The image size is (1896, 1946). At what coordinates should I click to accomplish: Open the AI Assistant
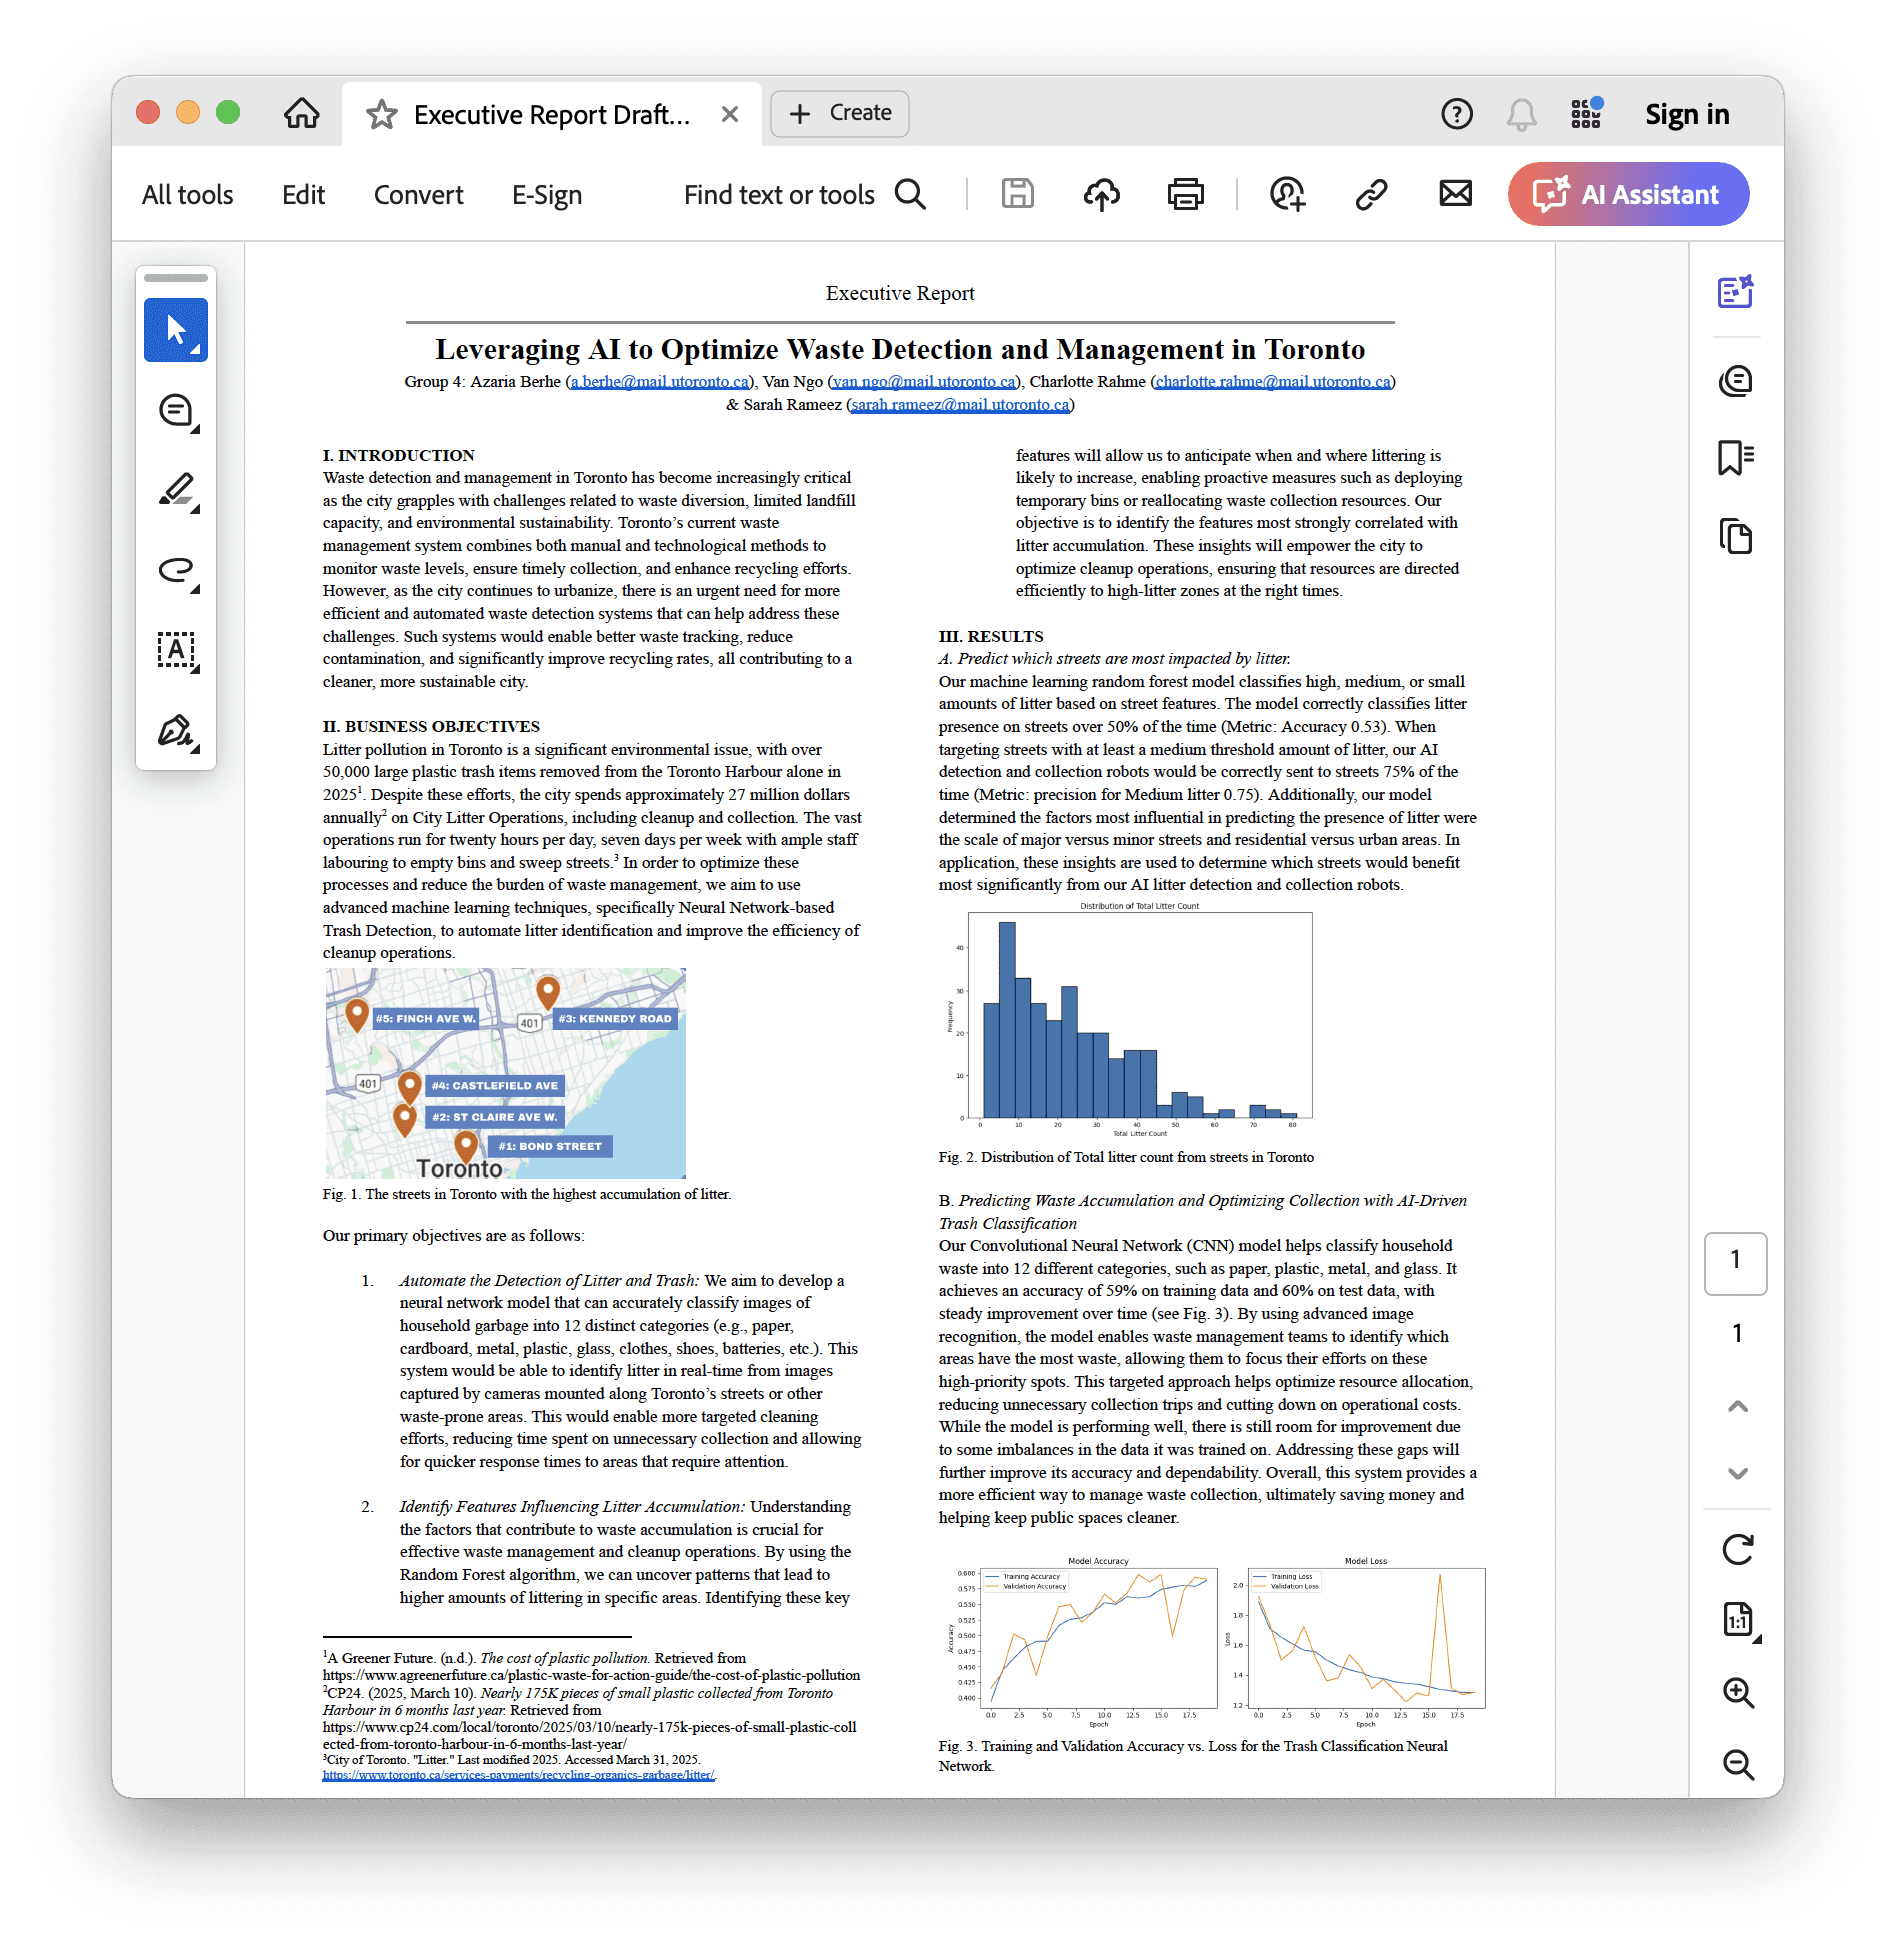1628,194
